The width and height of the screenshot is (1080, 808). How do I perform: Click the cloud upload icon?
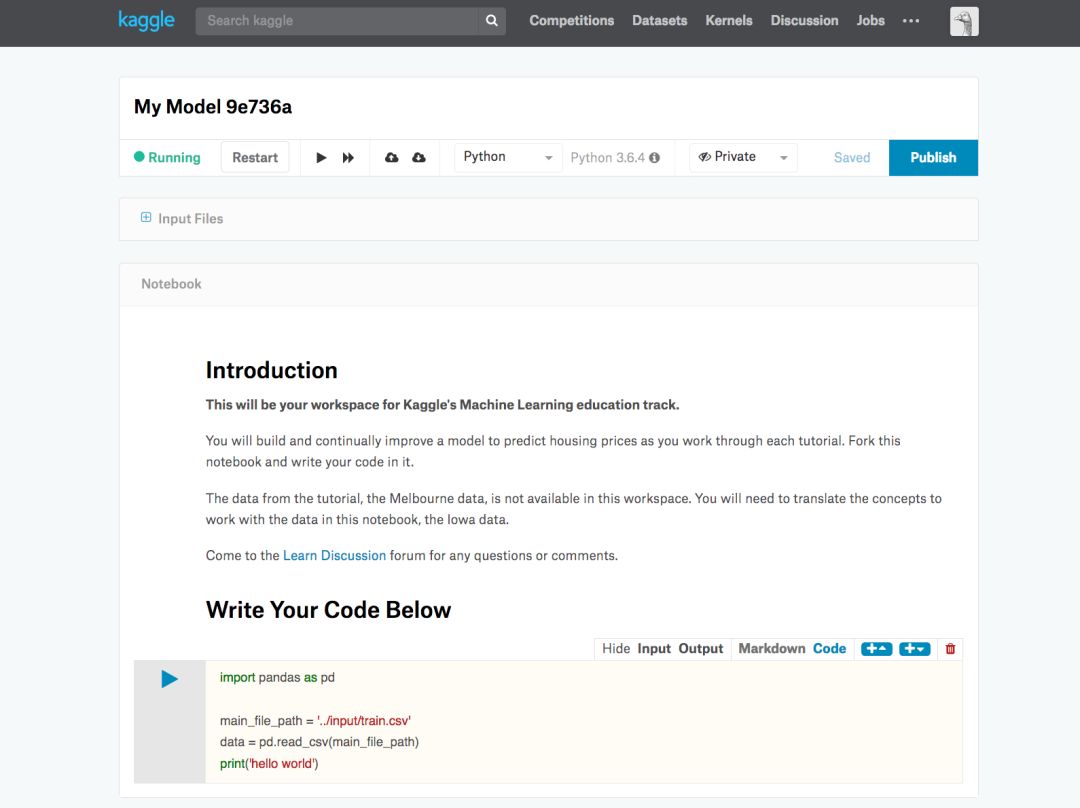(x=392, y=158)
